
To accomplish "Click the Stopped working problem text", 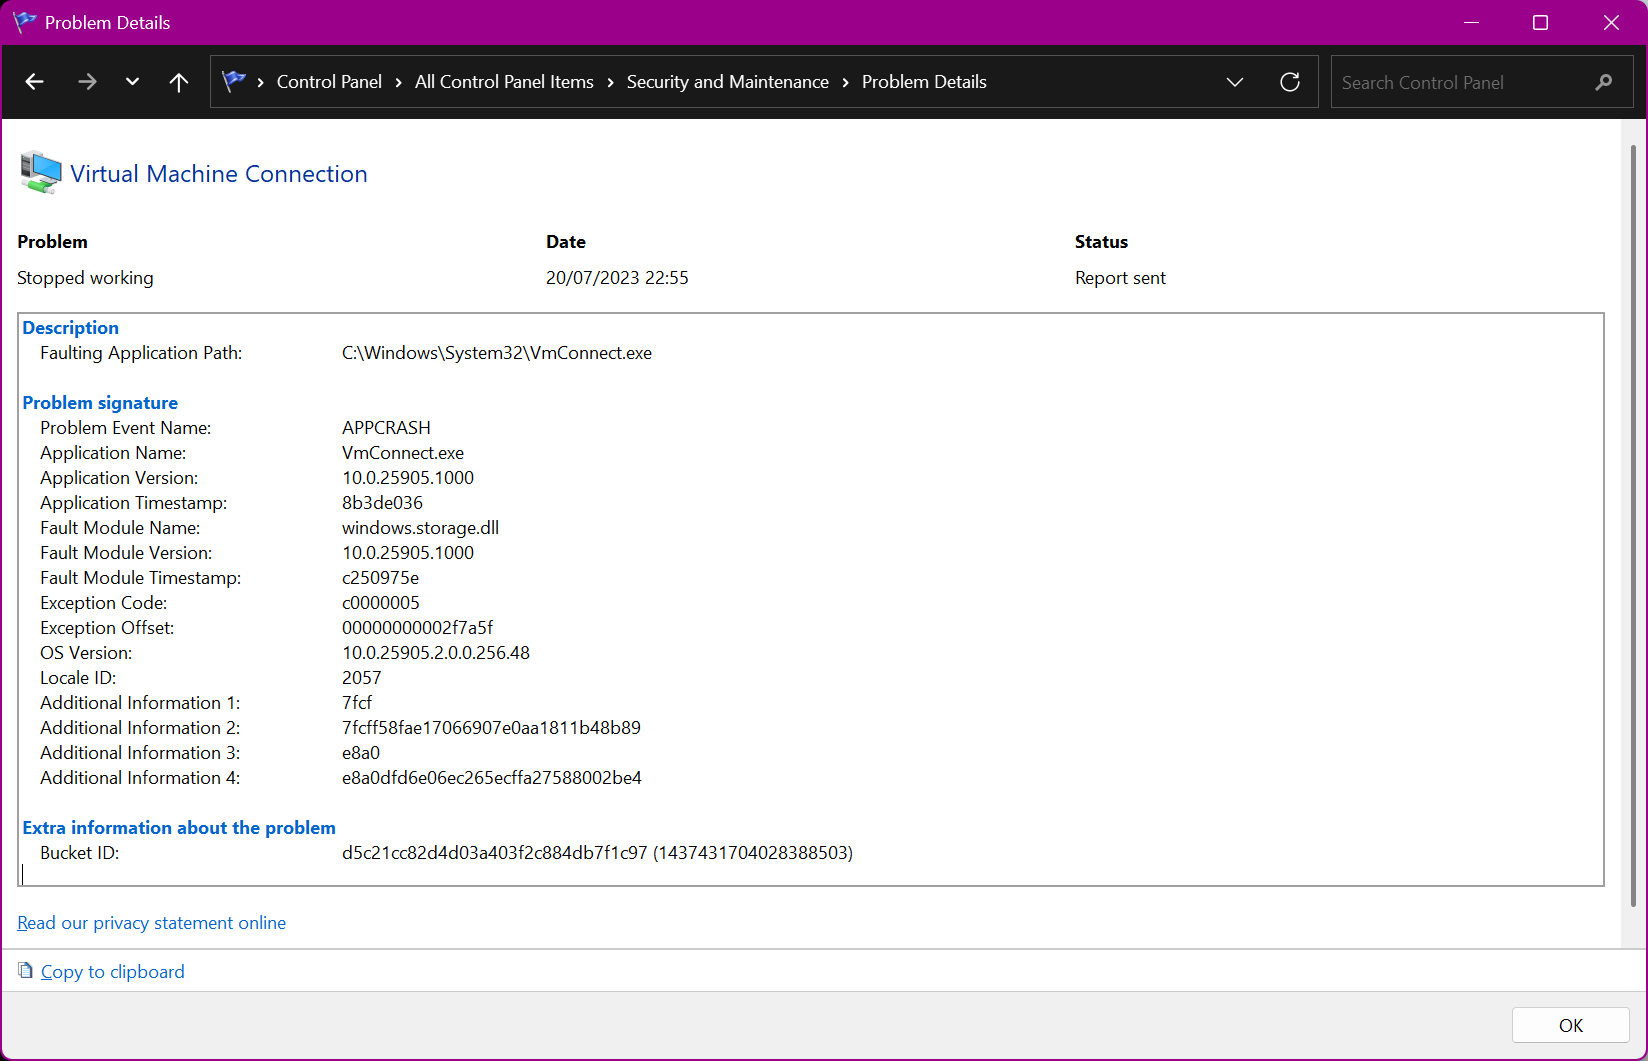I will click(85, 278).
